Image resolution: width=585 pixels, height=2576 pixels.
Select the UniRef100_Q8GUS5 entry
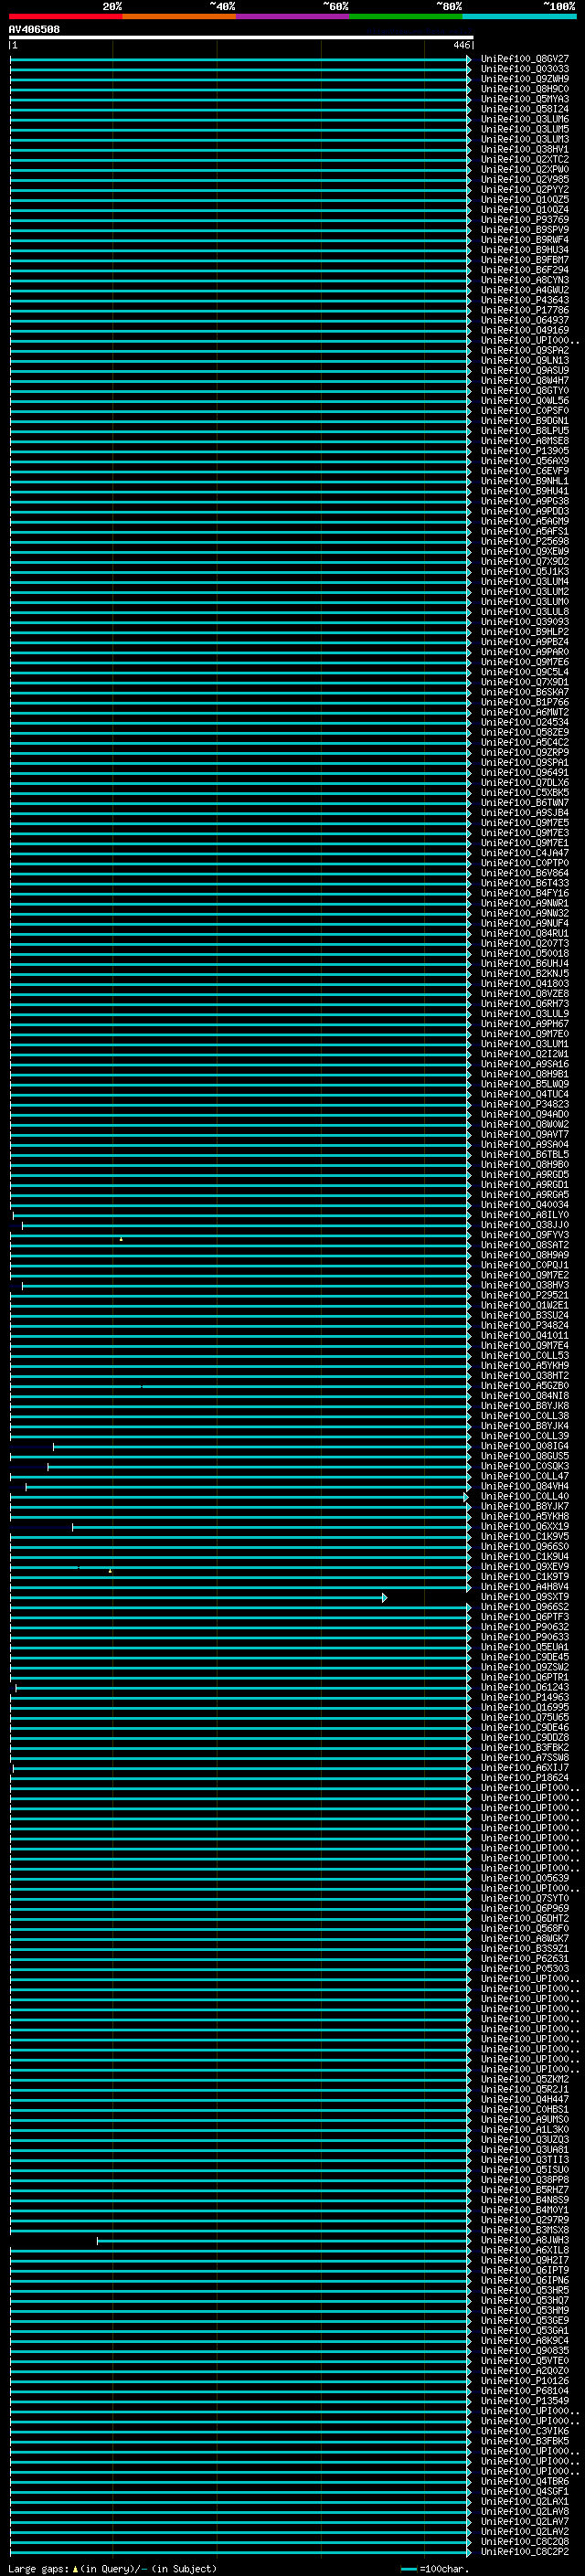(525, 1457)
